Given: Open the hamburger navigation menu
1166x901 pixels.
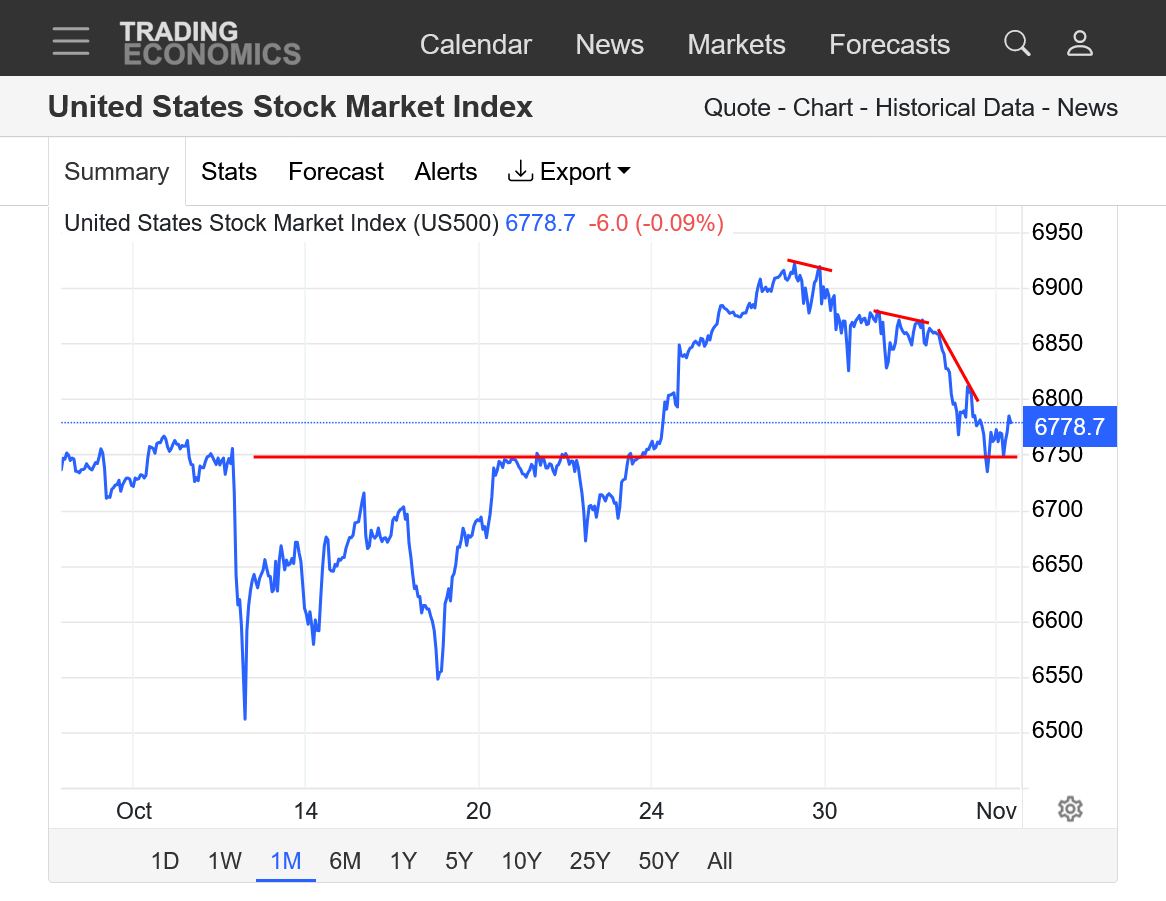Looking at the screenshot, I should pos(71,42).
